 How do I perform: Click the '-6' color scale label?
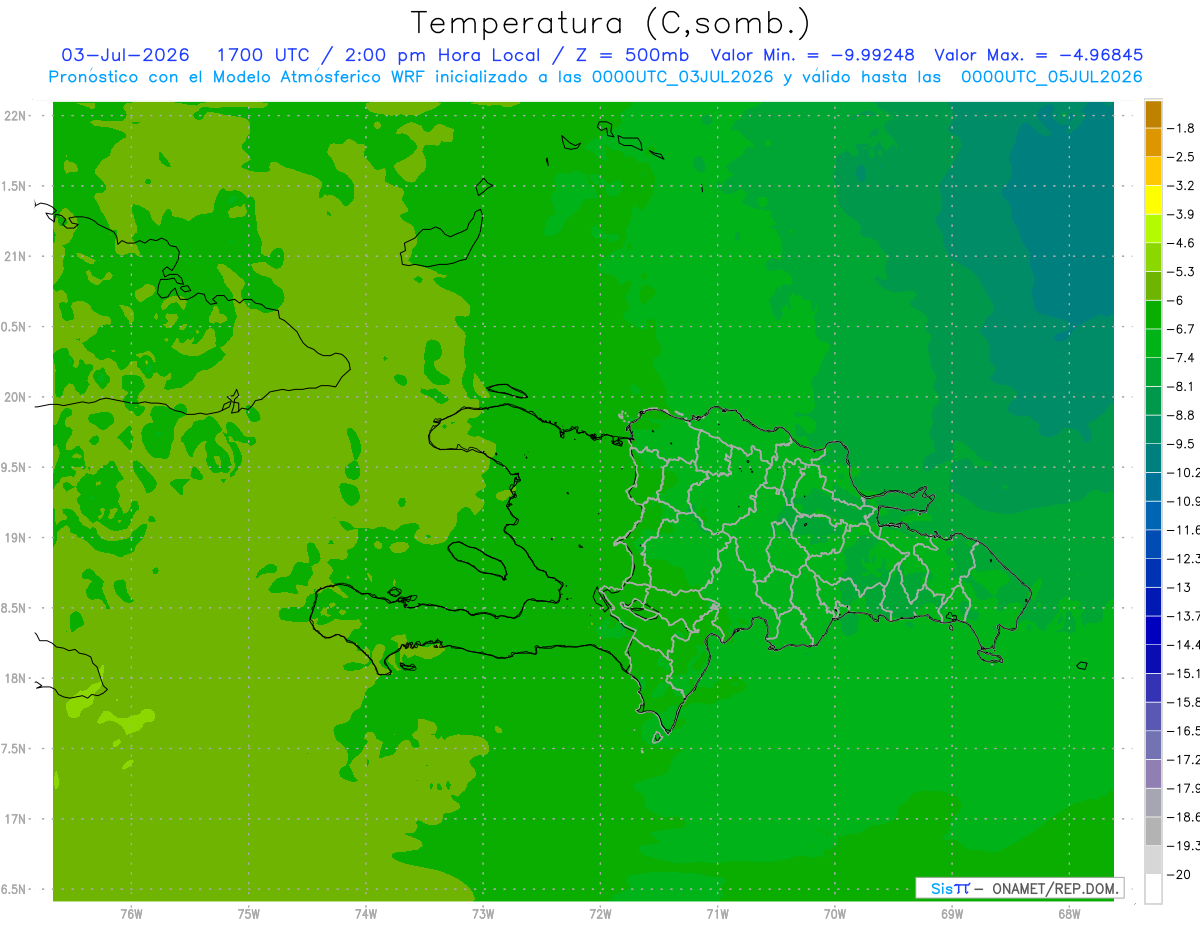click(1178, 300)
